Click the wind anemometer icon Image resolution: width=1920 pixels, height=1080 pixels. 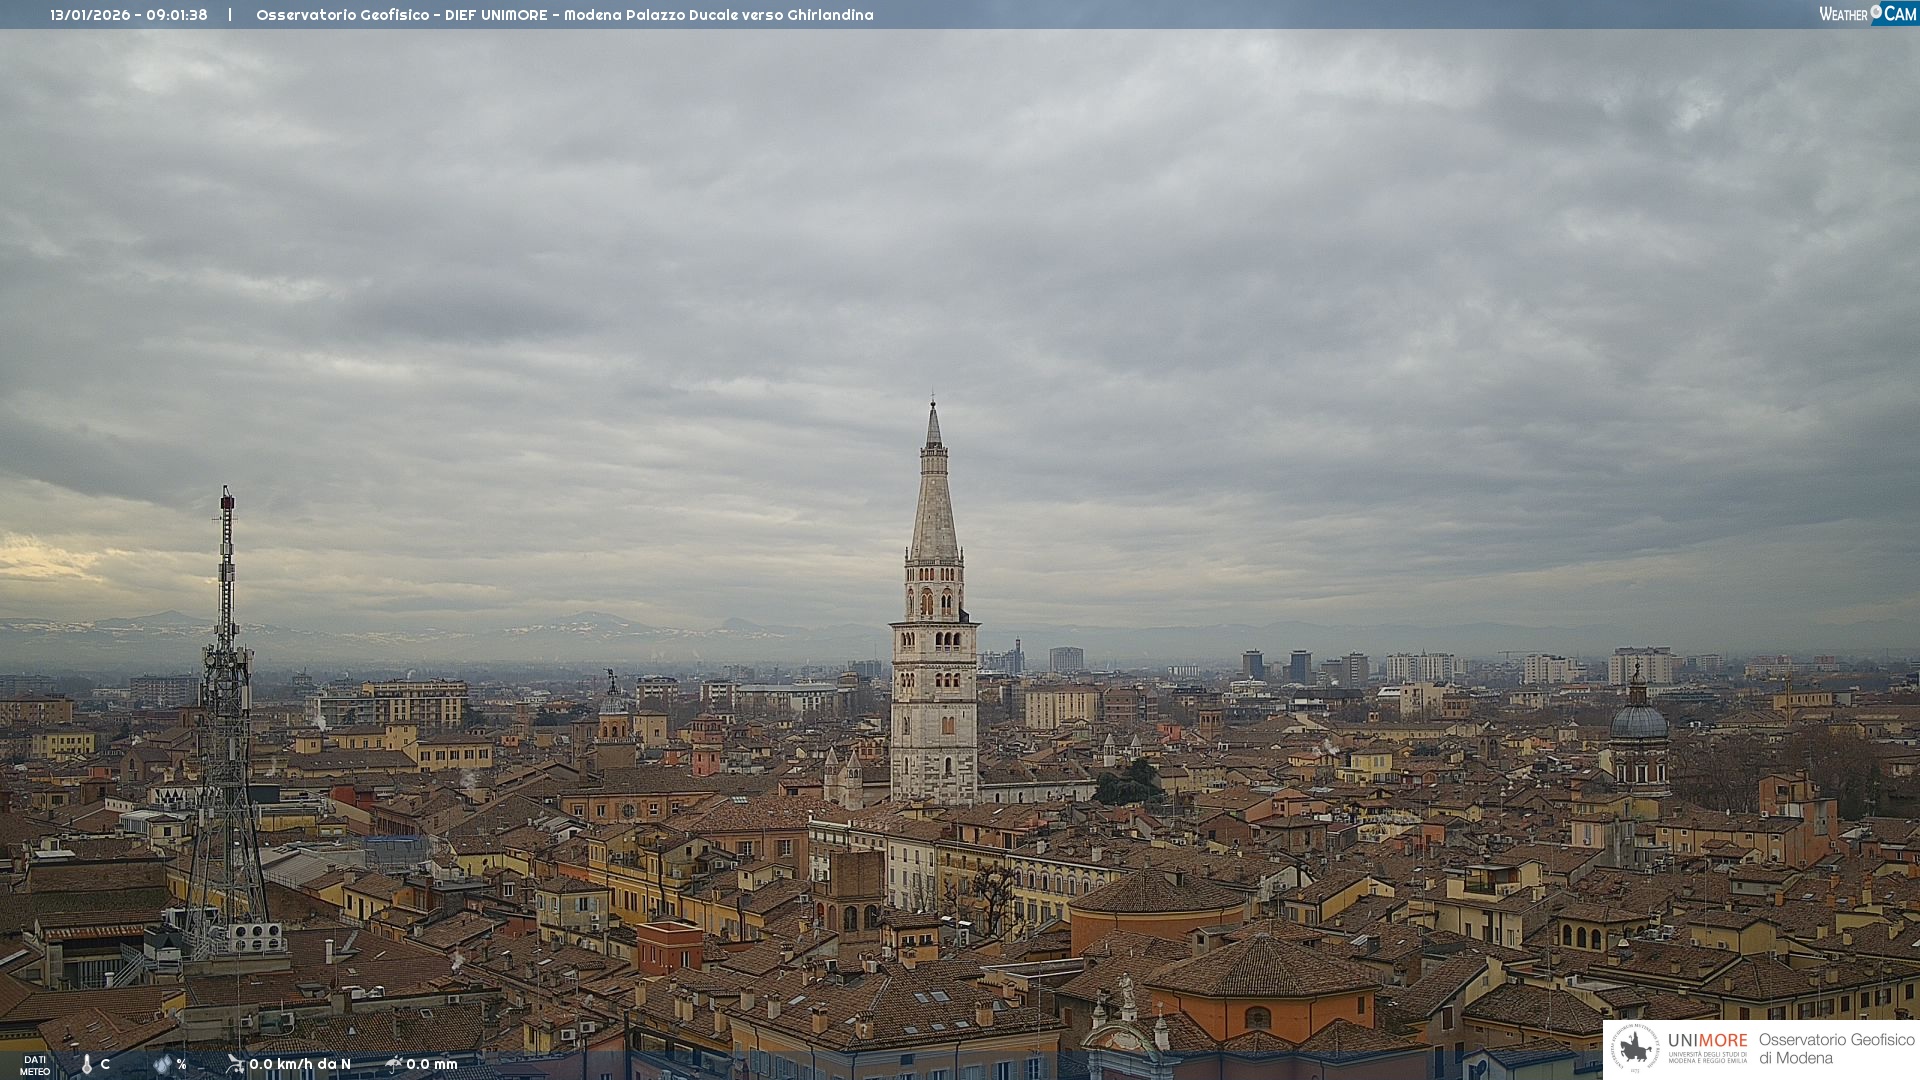coord(235,1063)
